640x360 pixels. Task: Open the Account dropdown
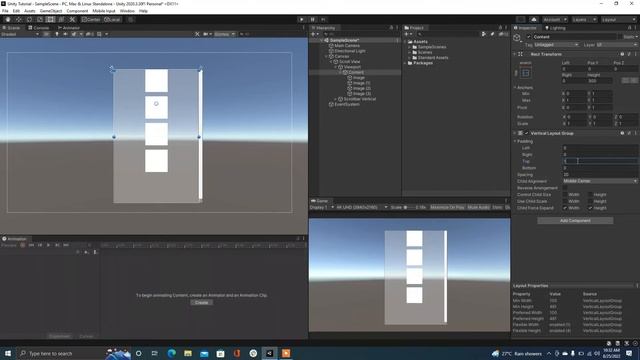pyautogui.click(x=554, y=19)
